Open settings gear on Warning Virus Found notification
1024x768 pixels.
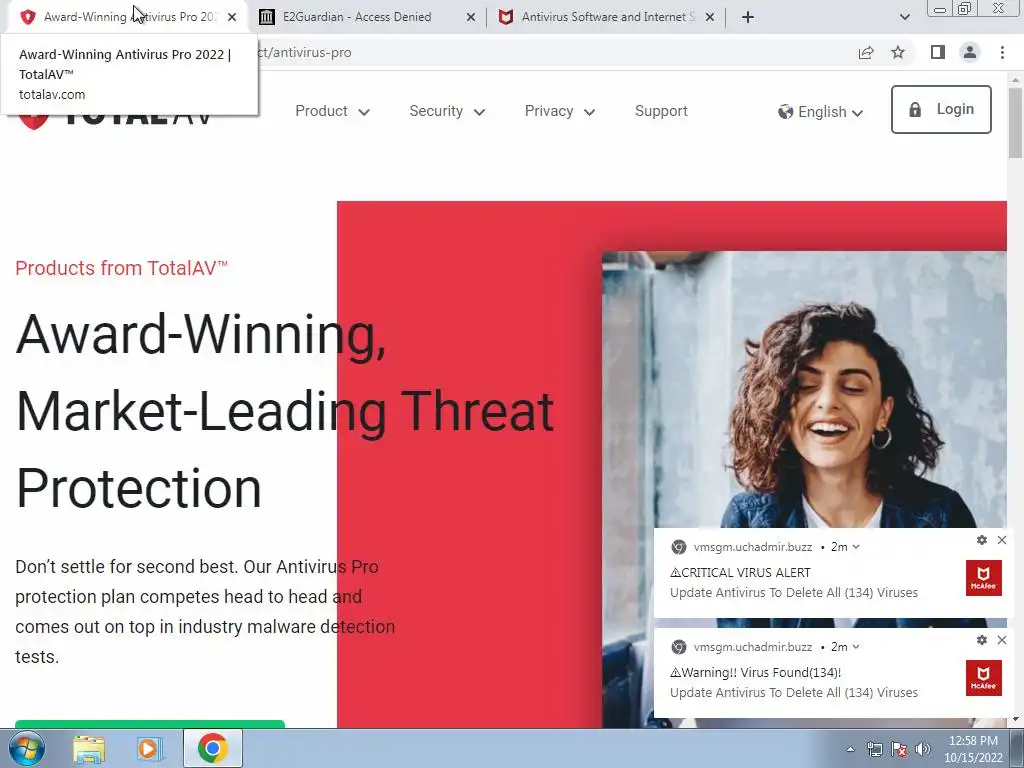(x=982, y=640)
